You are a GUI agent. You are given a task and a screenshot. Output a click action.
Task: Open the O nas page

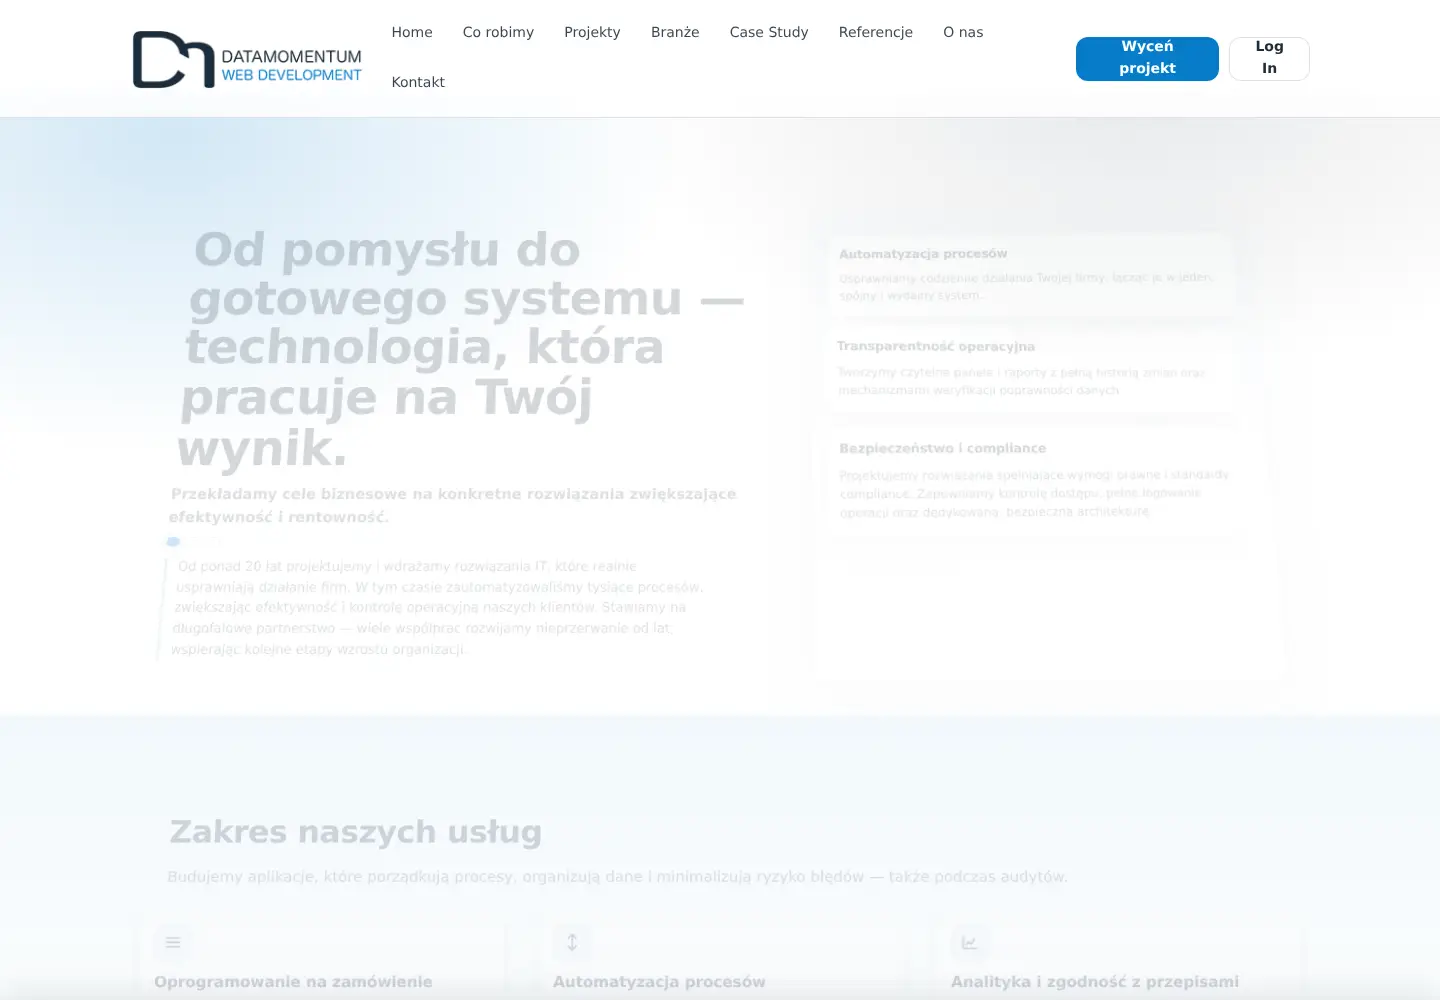point(963,32)
